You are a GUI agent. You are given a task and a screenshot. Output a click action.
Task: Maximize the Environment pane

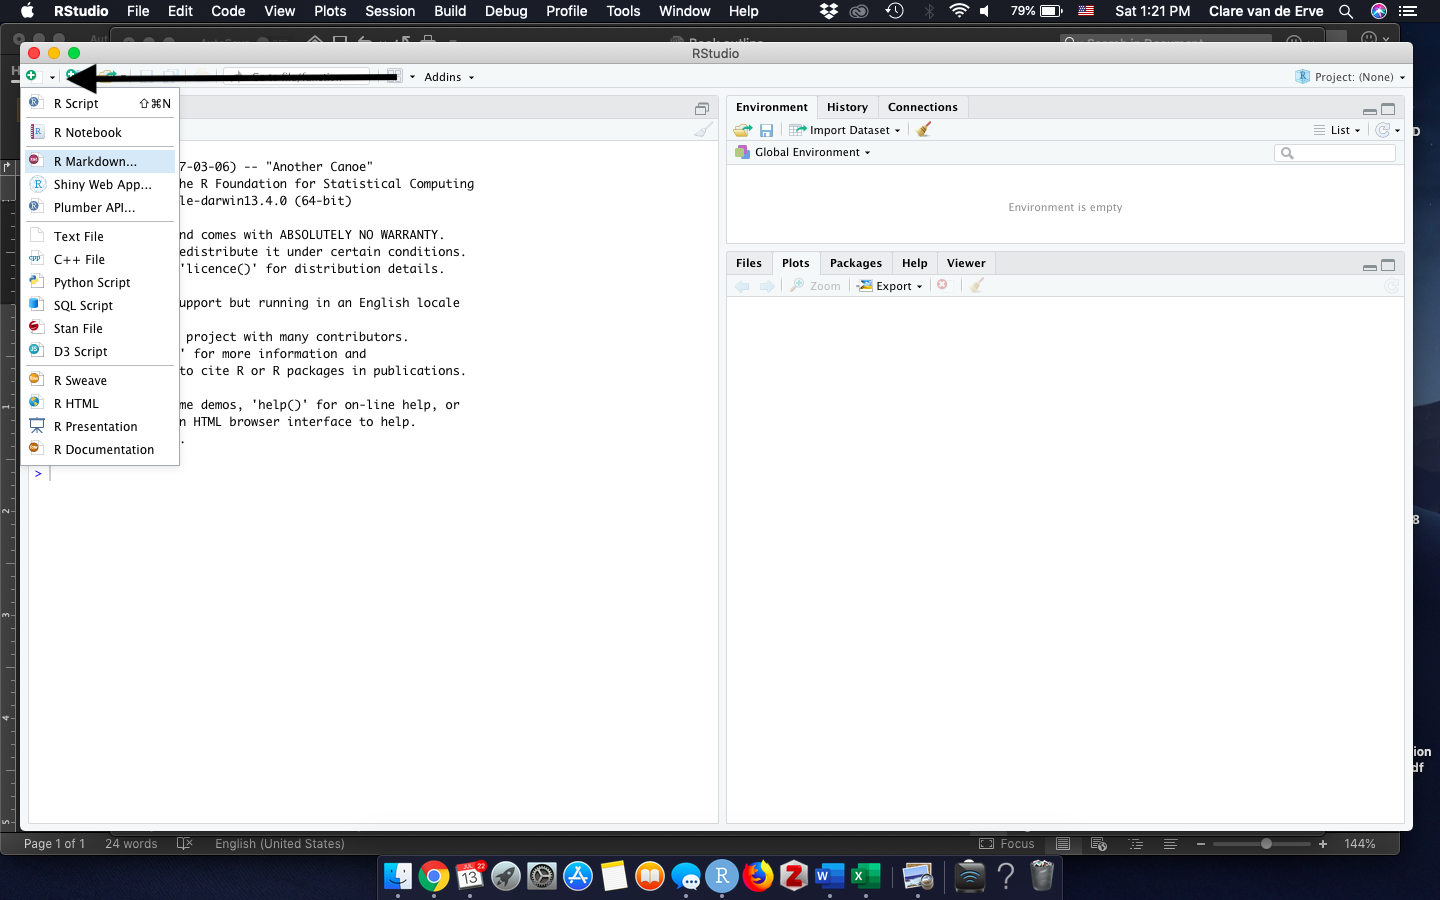[x=1388, y=109]
